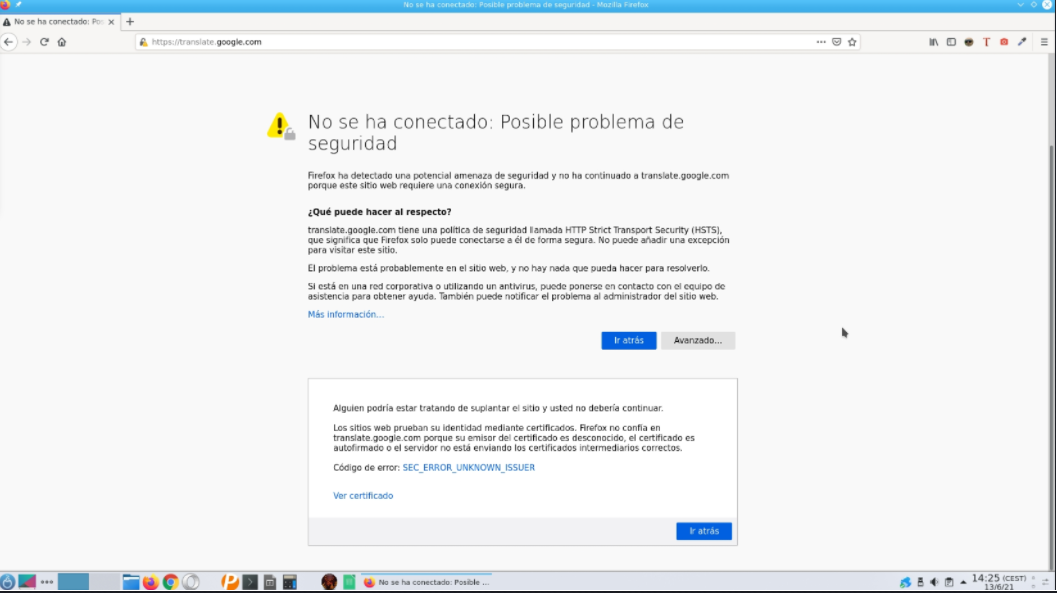The image size is (1057, 593).
Task: Select the 'No se ha conectado' browser tab
Action: (x=59, y=22)
